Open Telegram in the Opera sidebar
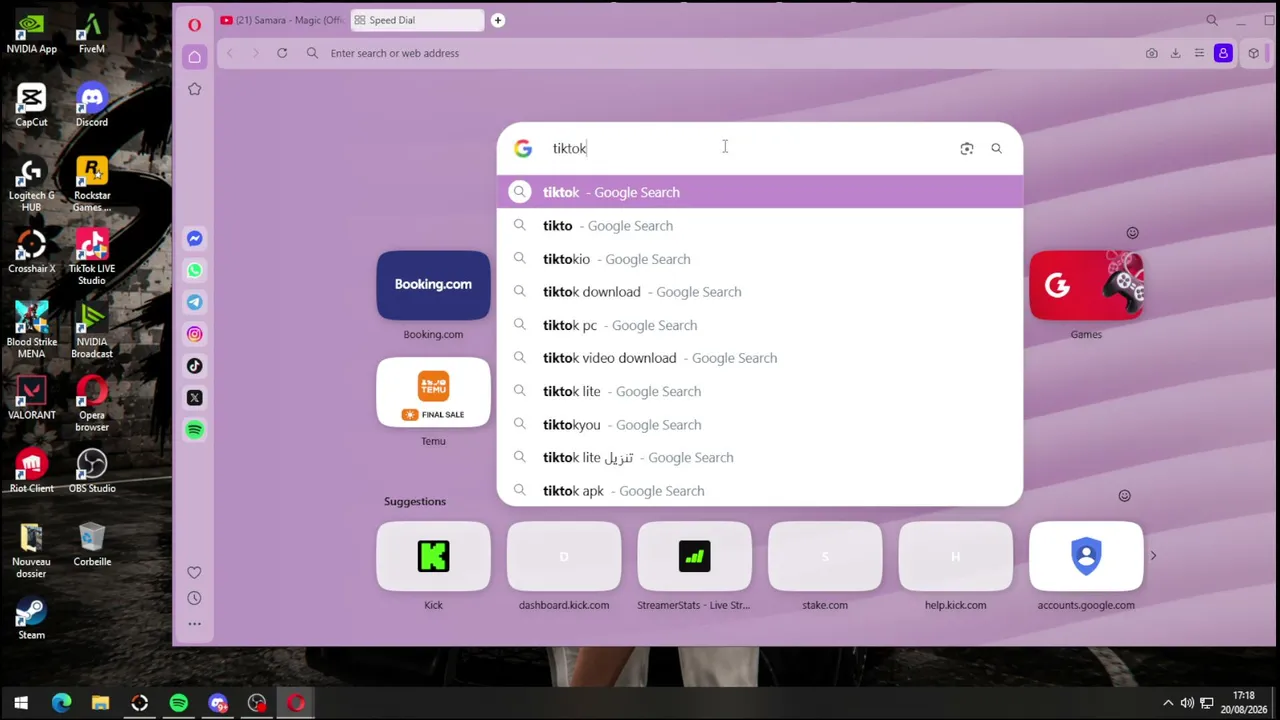Screen dimensions: 1280x720 coord(194,302)
